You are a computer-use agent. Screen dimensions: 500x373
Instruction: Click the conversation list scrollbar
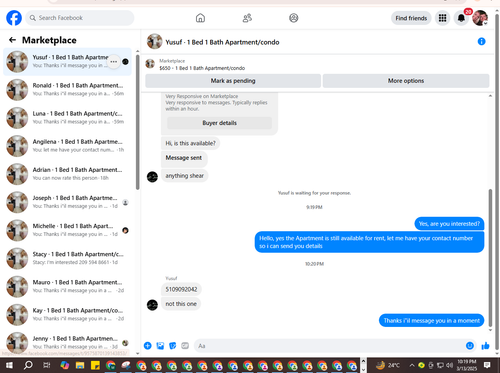[x=137, y=122]
